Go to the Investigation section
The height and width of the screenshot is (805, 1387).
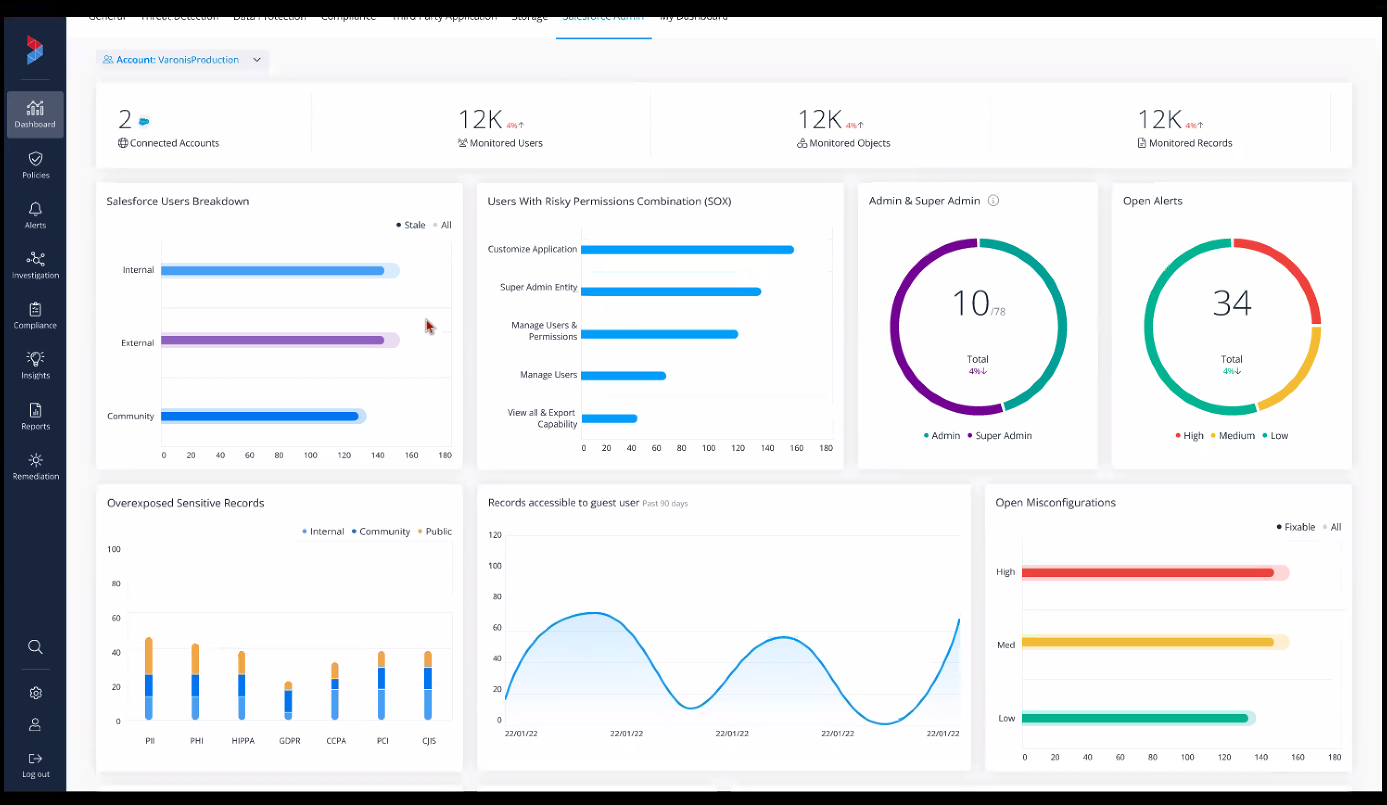tap(35, 265)
